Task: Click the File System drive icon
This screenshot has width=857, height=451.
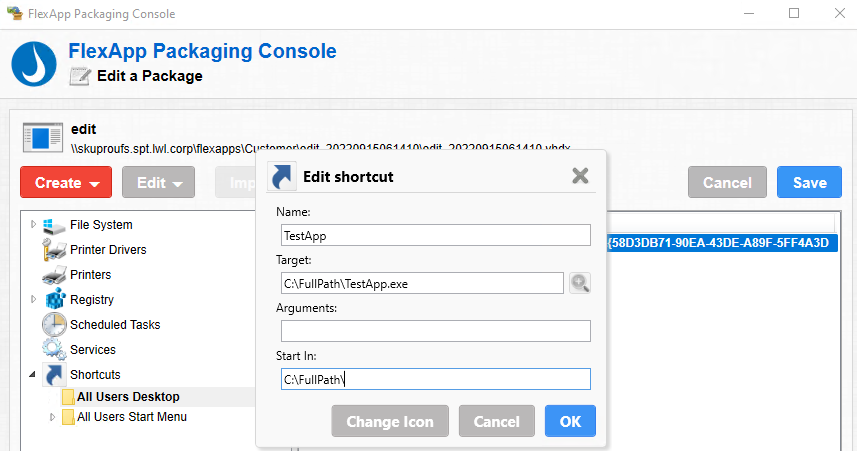Action: tap(54, 225)
